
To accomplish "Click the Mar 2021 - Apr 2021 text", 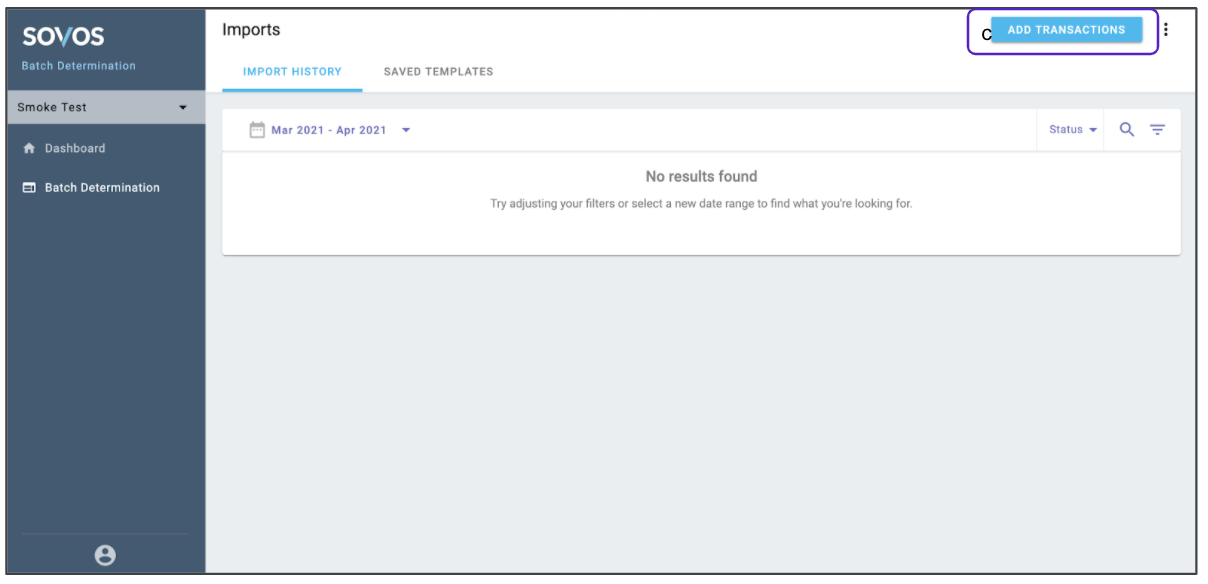I will click(x=328, y=130).
